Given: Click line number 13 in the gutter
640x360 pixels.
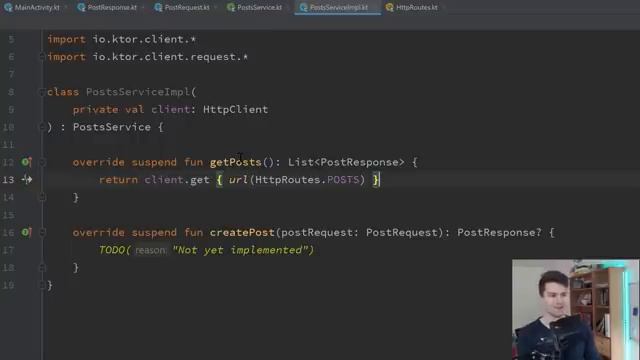Looking at the screenshot, I should pyautogui.click(x=8, y=180).
